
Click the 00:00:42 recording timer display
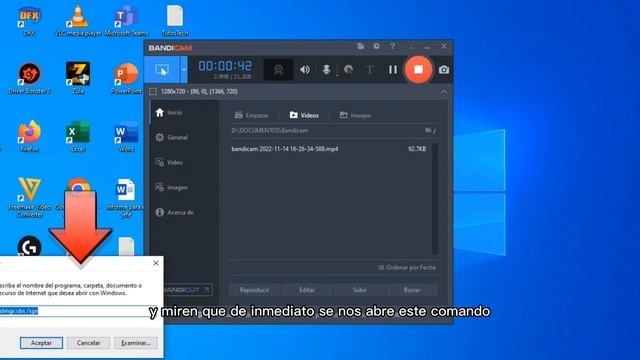point(225,66)
